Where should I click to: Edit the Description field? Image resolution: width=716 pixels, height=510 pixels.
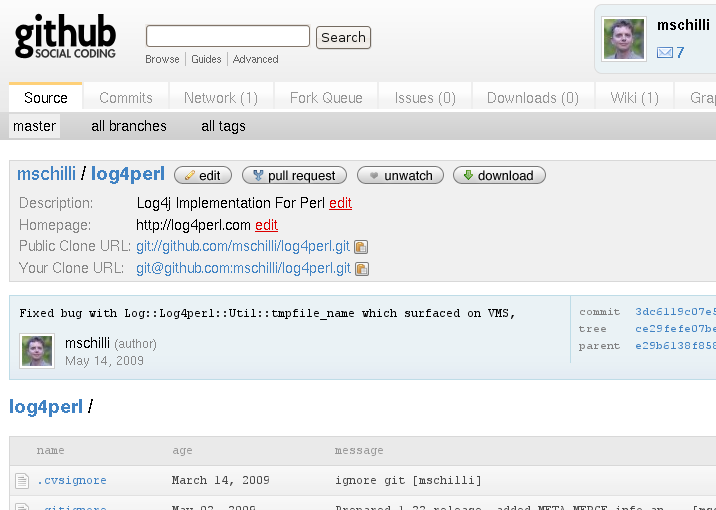(x=341, y=203)
